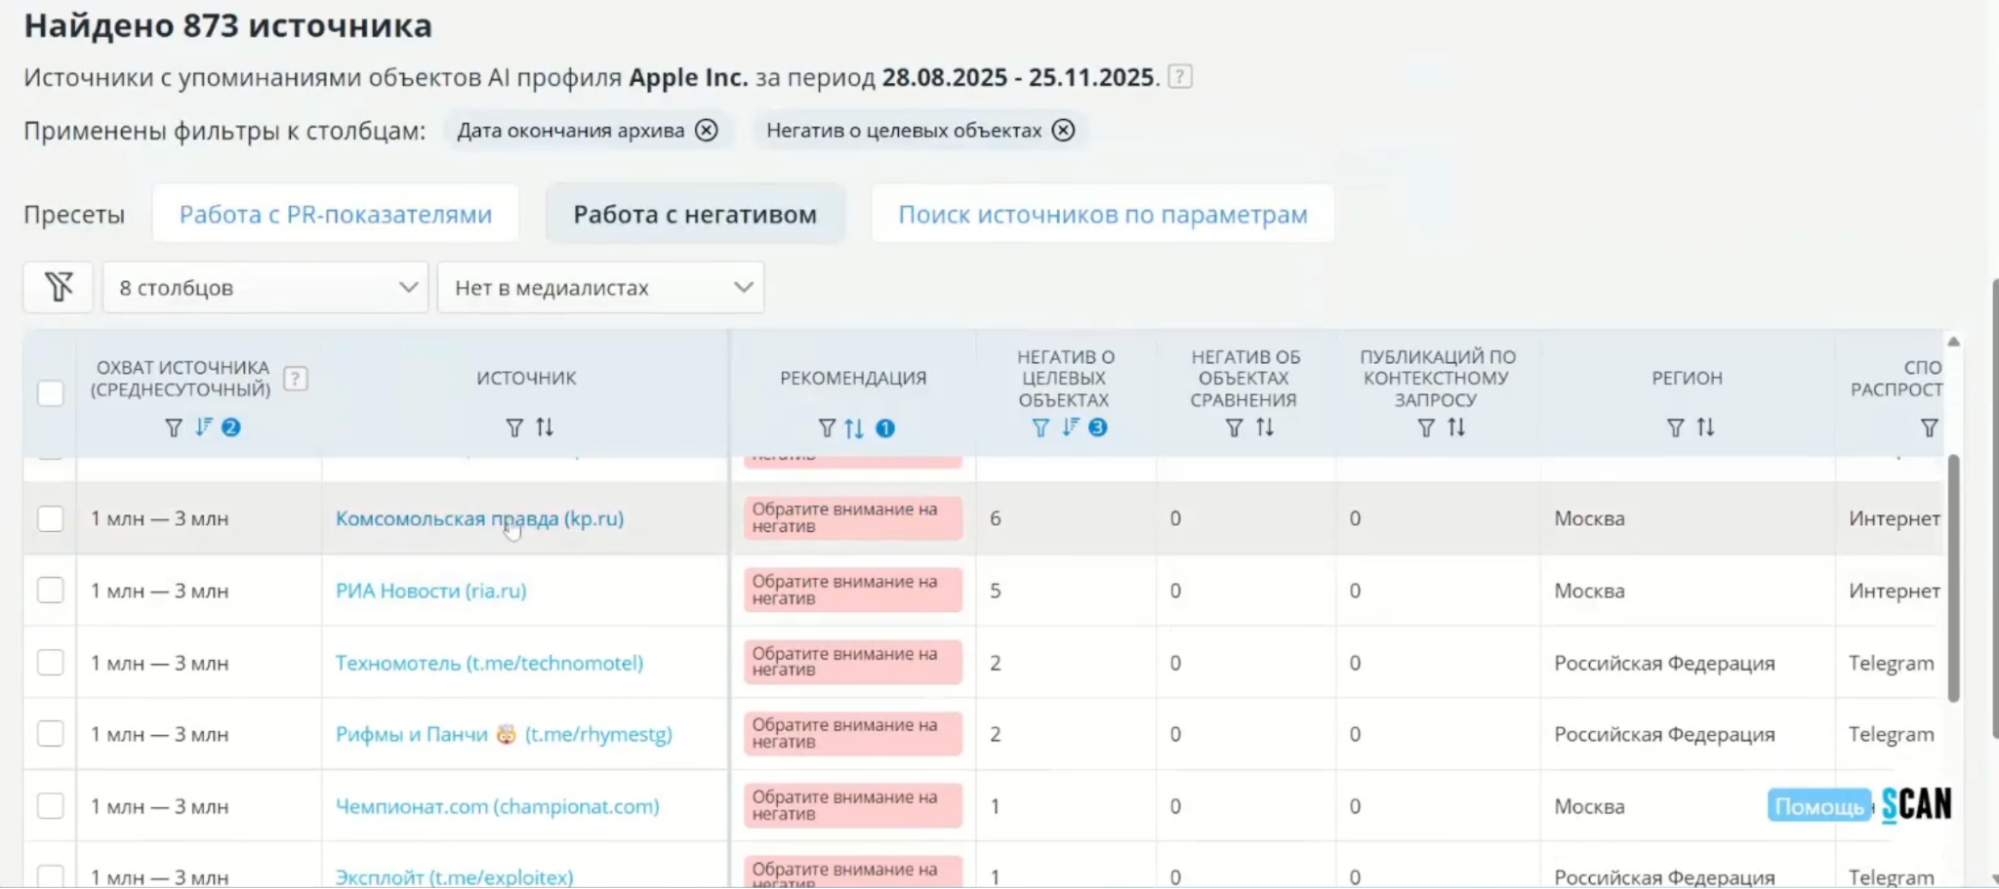Click sort priority badge 1 in Рекомендация column
This screenshot has width=1999, height=889.
pyautogui.click(x=885, y=428)
